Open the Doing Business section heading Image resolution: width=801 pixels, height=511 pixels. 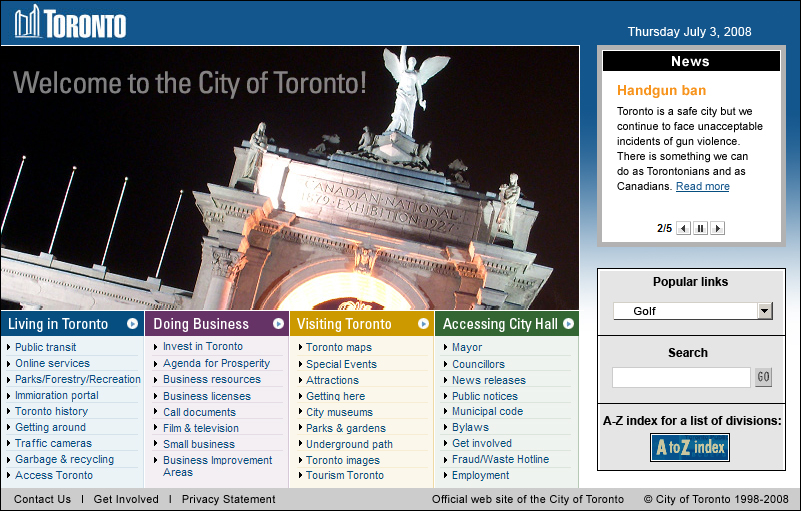(x=201, y=324)
